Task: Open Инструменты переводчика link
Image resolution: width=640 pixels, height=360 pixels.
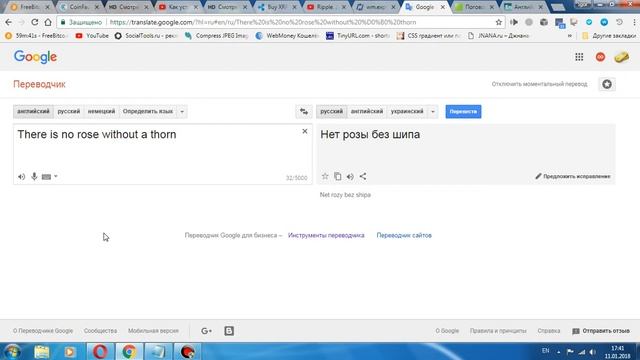Action: tap(326, 236)
